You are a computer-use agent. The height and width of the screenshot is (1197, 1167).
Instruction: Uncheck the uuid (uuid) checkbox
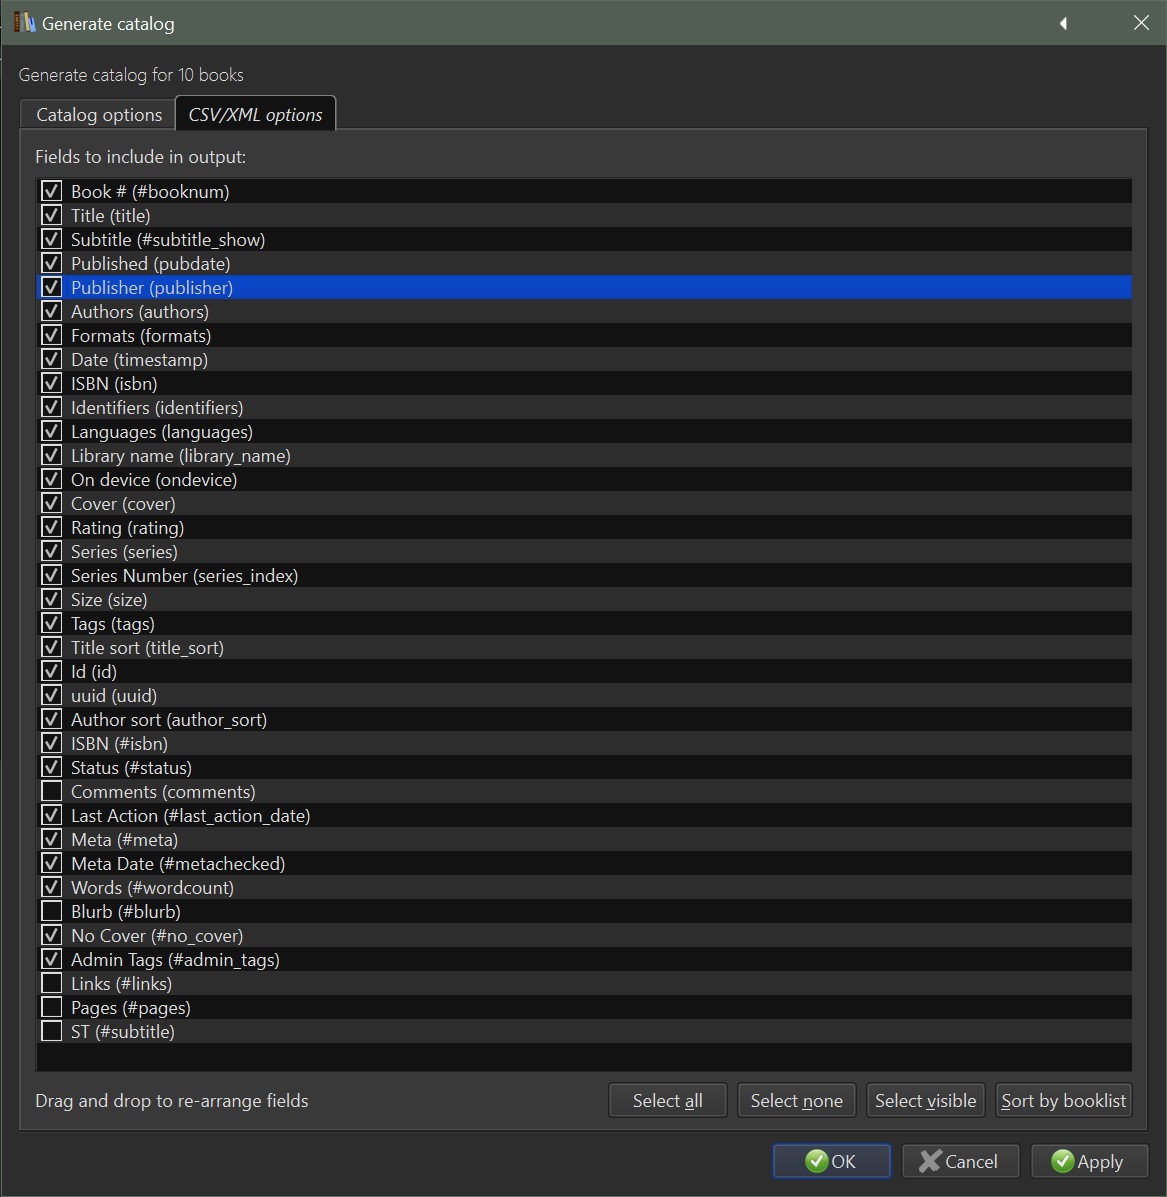(51, 695)
